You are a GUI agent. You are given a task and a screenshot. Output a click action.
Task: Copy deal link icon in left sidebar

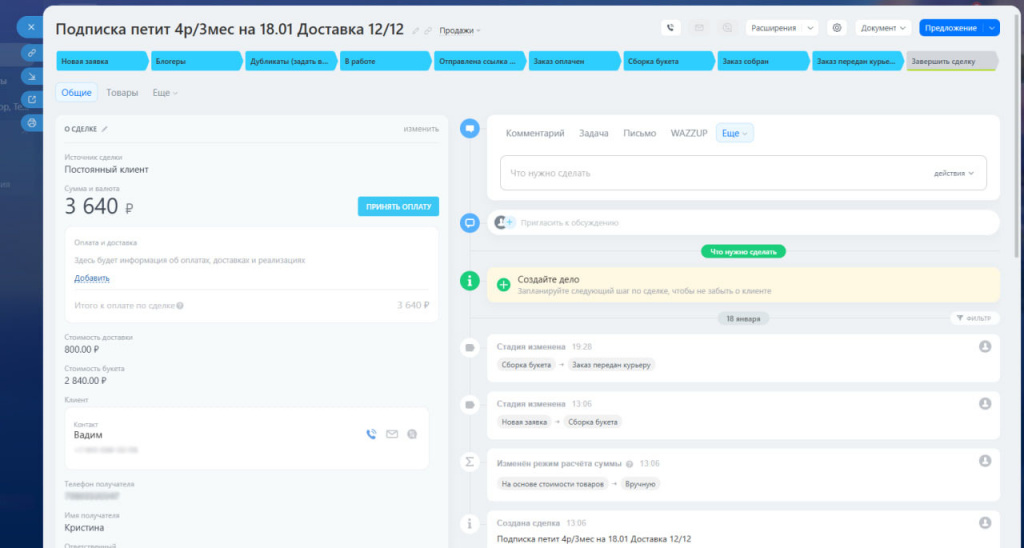click(31, 53)
